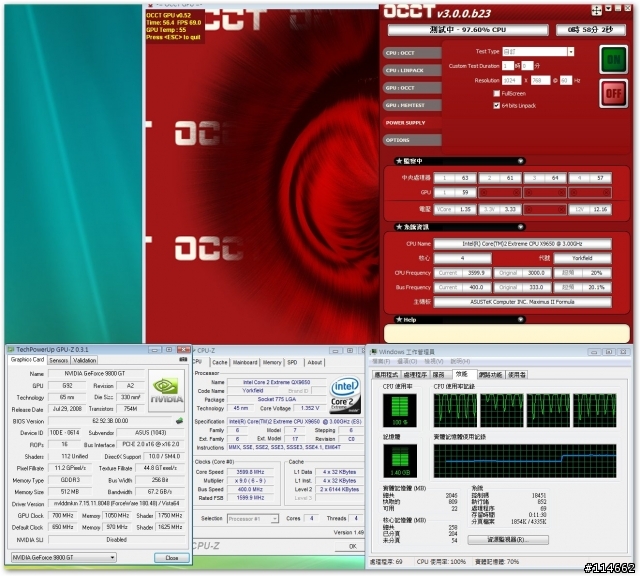640x576 pixels.
Task: Open the OPTIONS tab in OCCT
Action: point(413,140)
